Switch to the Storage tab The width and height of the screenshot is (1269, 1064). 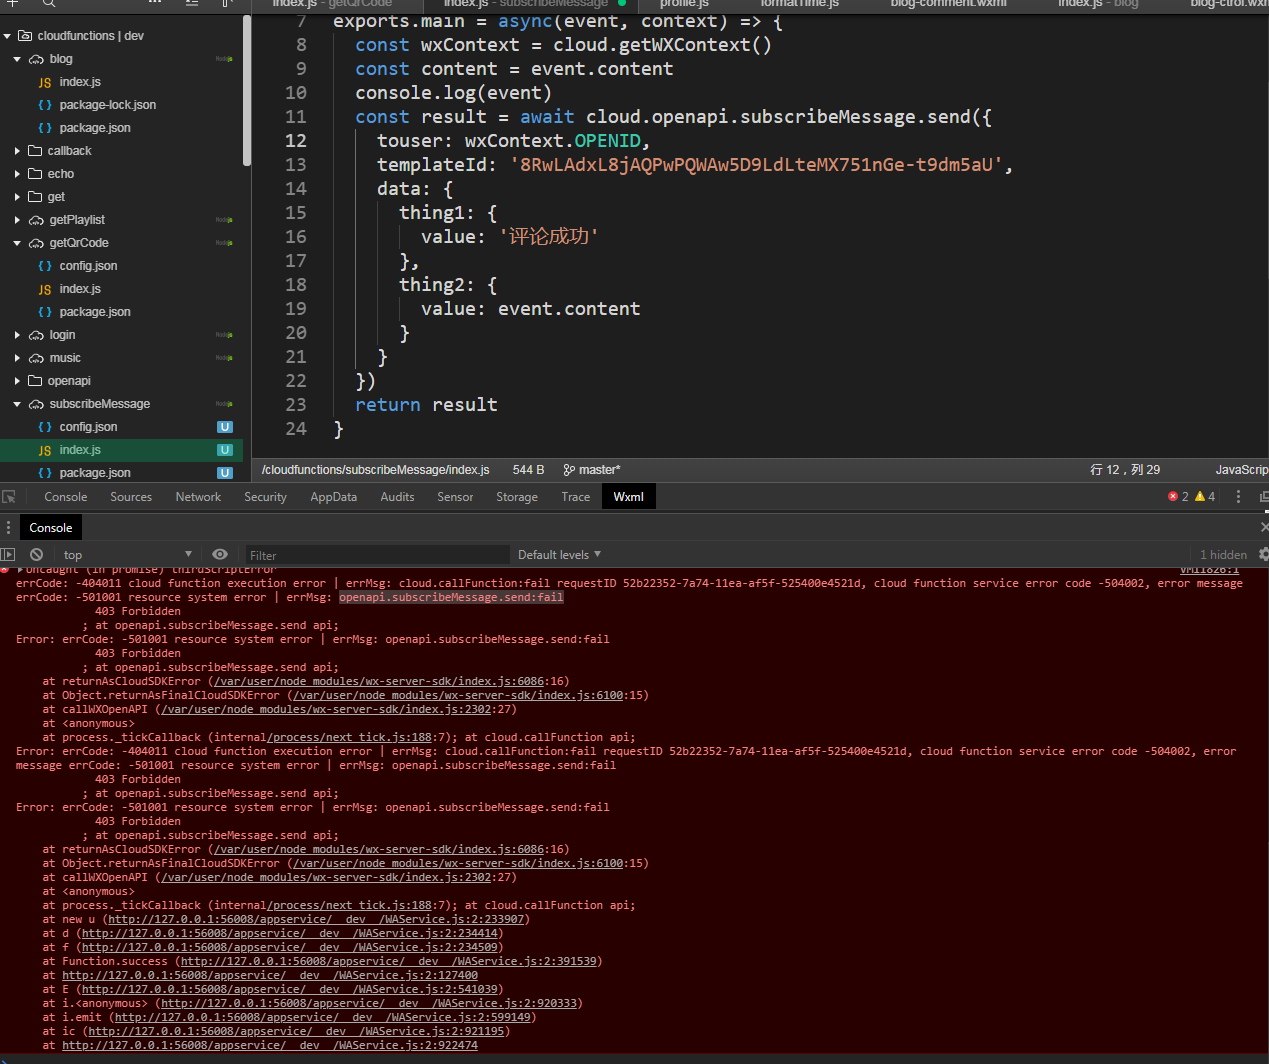coord(517,496)
